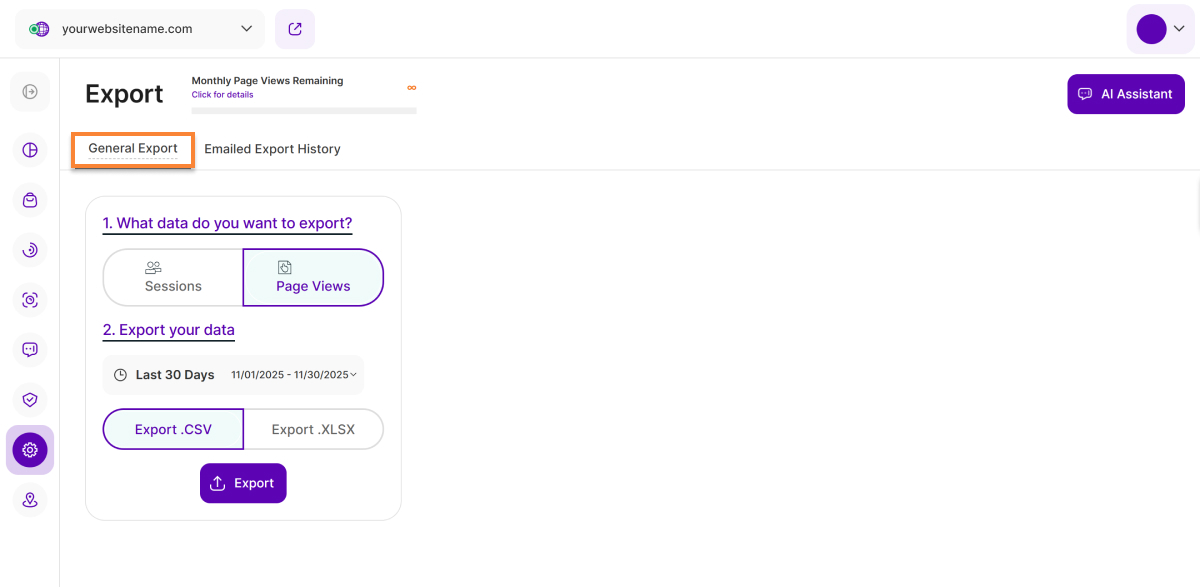Select Sessions as export data
The height and width of the screenshot is (587, 1200).
point(173,277)
